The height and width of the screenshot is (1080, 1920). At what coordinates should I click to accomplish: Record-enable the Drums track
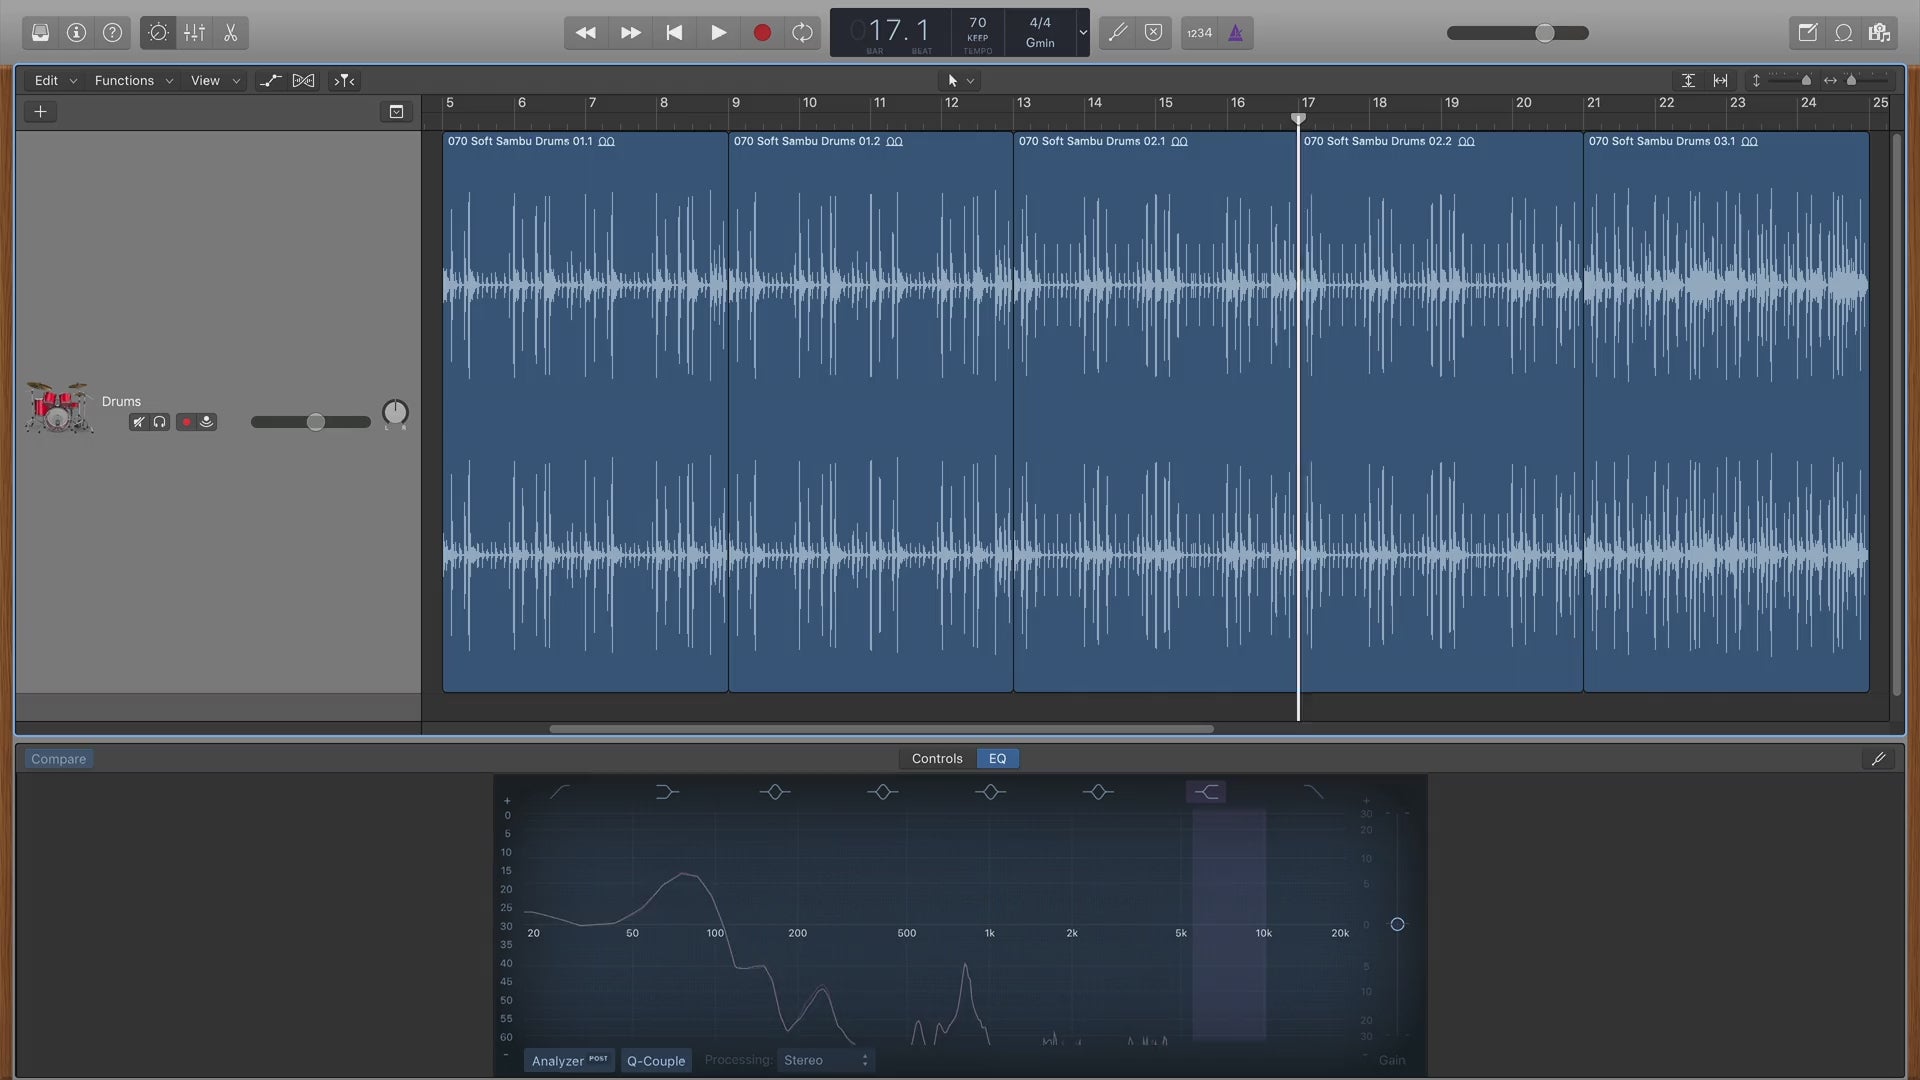tap(186, 422)
